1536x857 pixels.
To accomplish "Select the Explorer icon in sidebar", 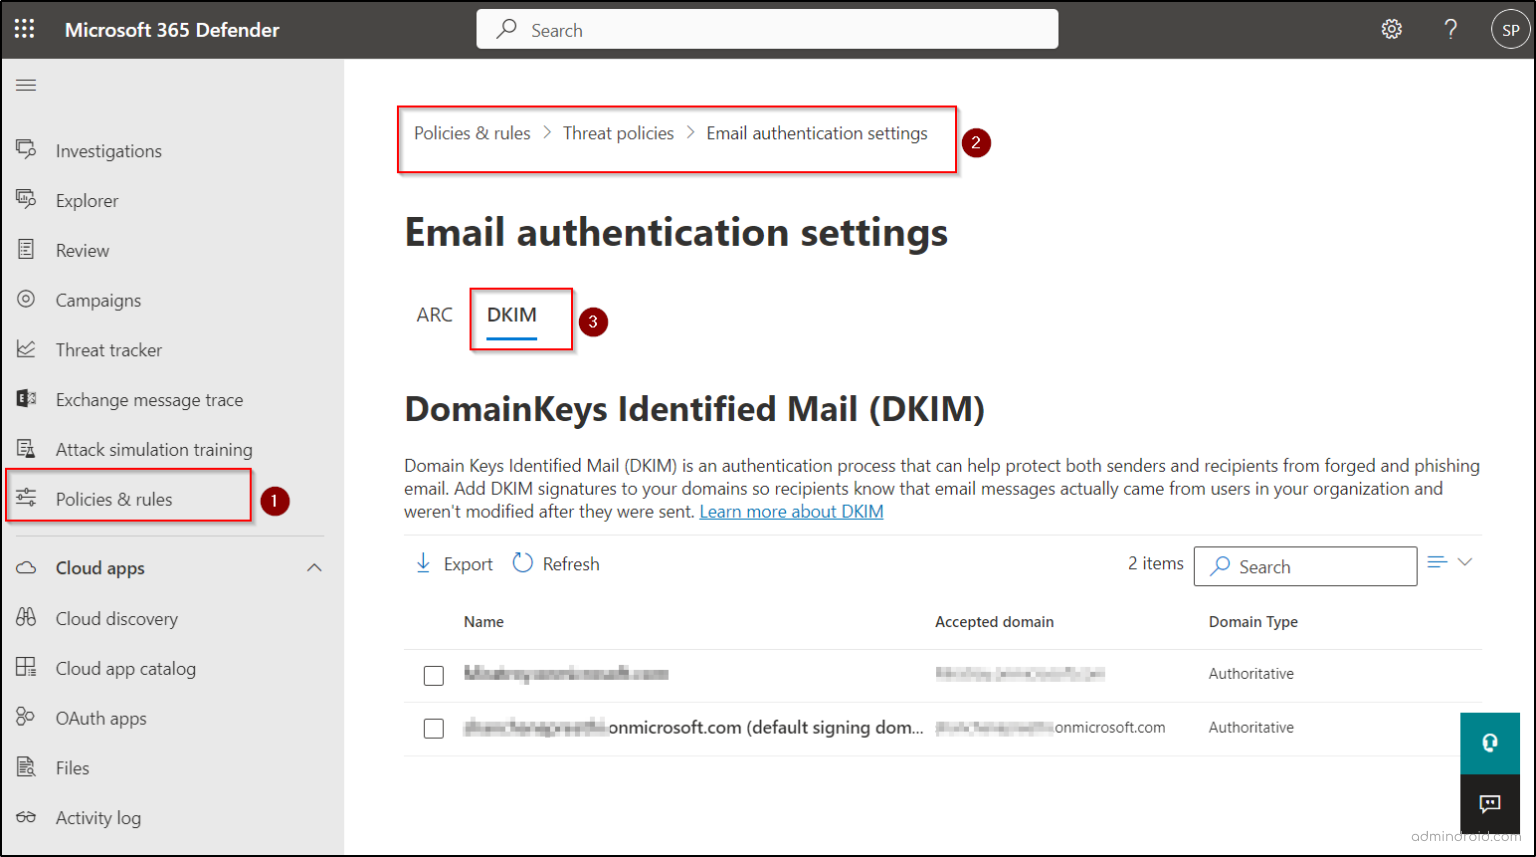I will coord(25,200).
